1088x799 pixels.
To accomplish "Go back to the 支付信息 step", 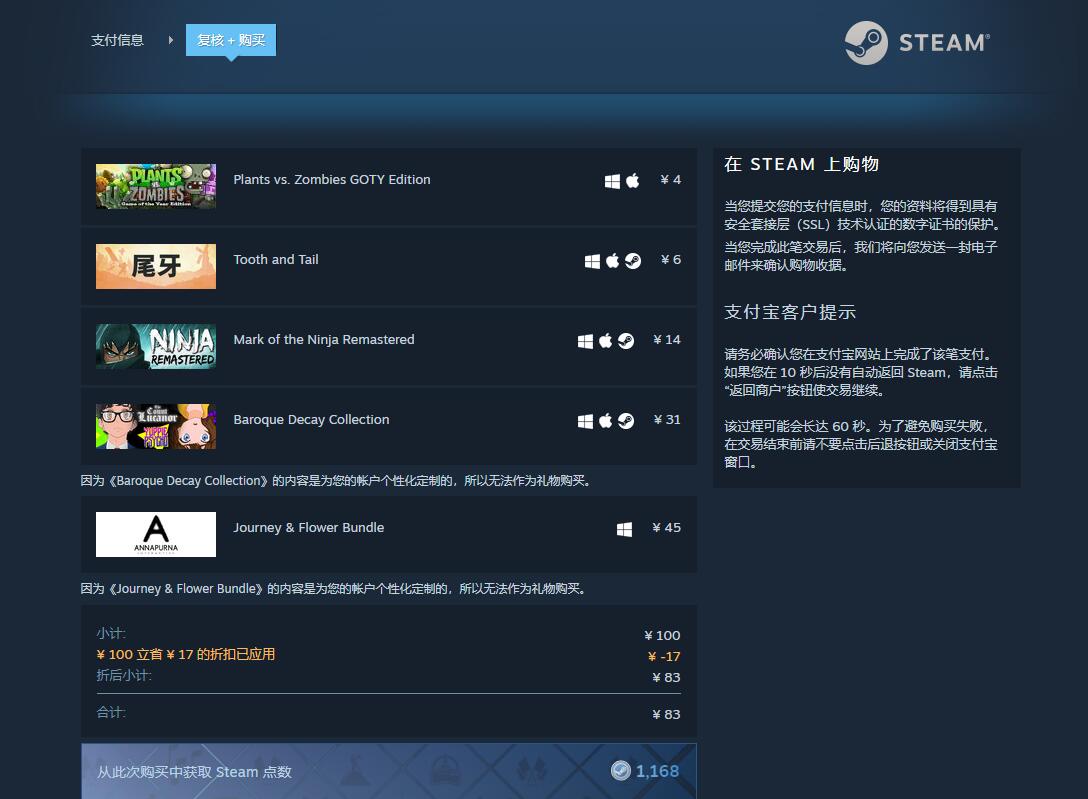I will pyautogui.click(x=117, y=40).
